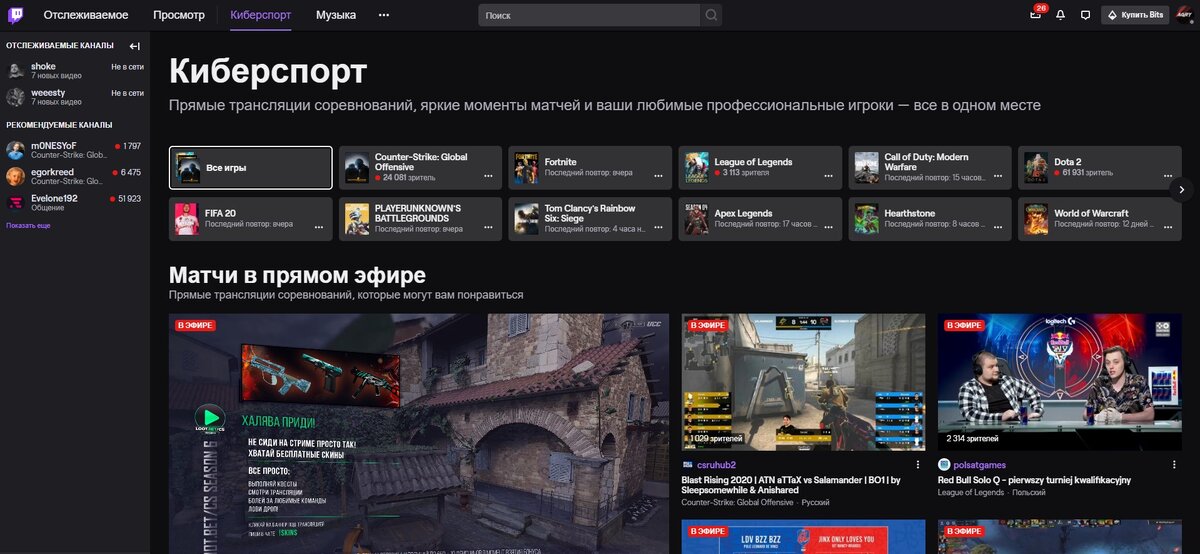Image resolution: width=1200 pixels, height=554 pixels.
Task: Open m0NESYoF recommended channel
Action: (75, 150)
